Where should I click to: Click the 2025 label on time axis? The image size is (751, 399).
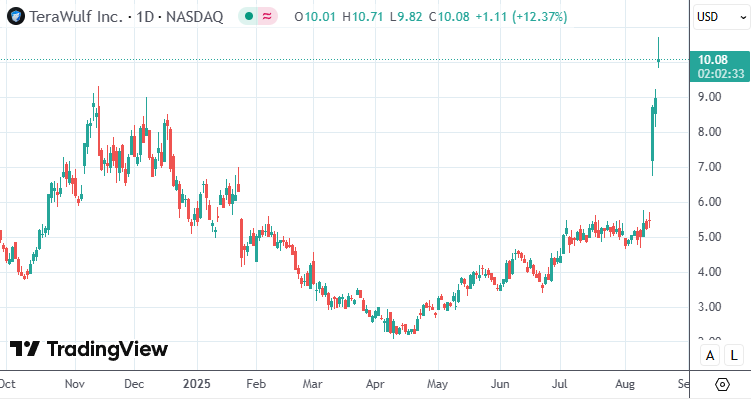click(197, 384)
